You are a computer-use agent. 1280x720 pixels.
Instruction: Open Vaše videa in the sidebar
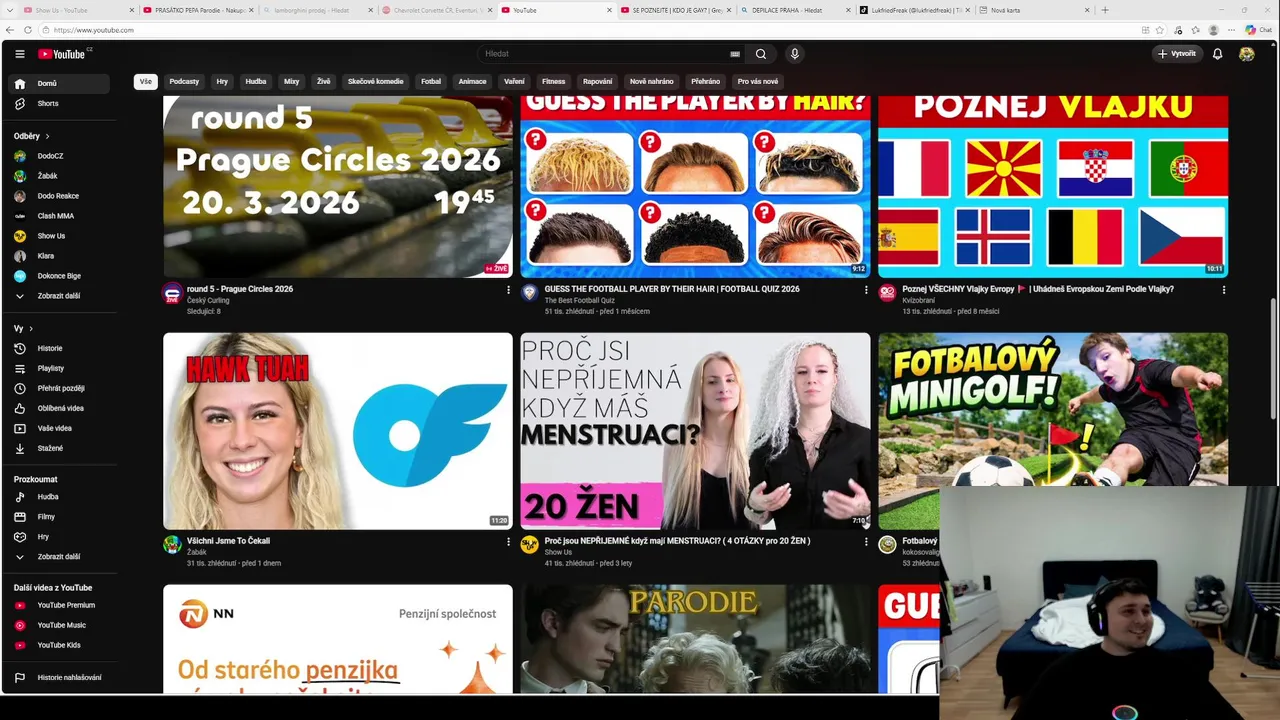pos(60,428)
